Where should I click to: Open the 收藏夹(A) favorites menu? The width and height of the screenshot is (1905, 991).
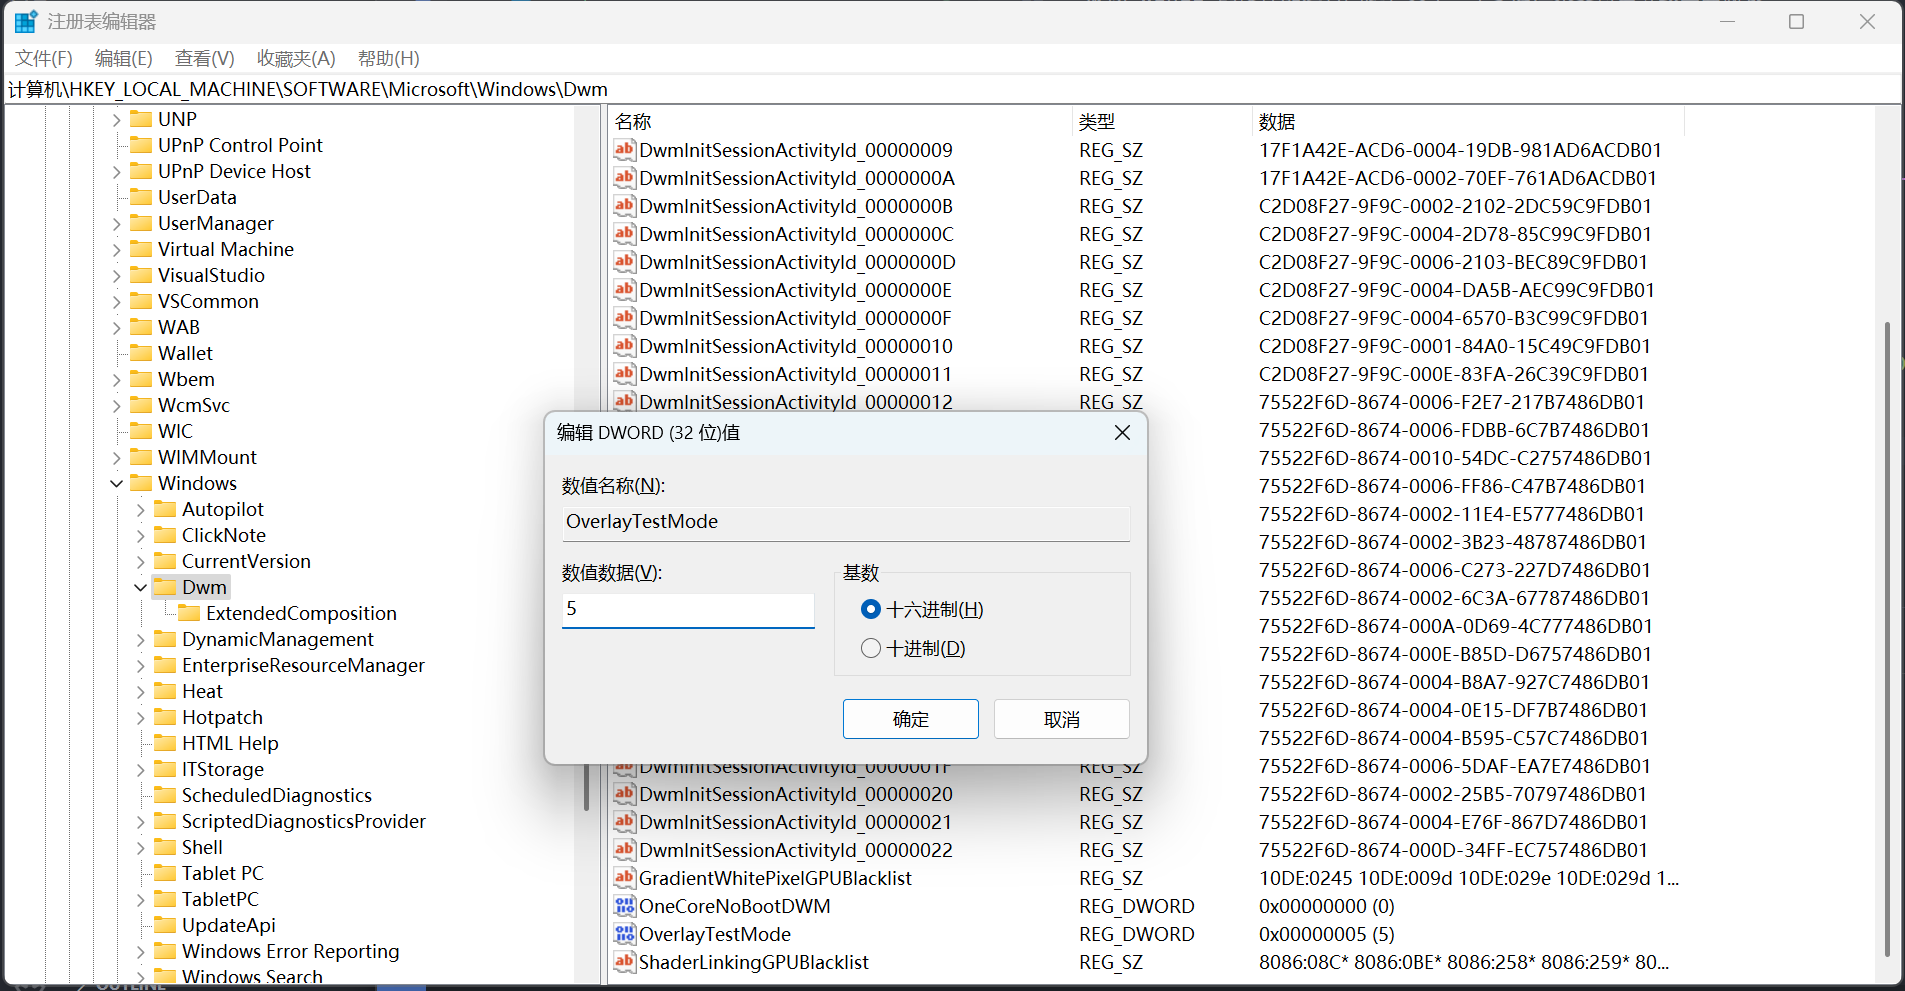pos(296,58)
